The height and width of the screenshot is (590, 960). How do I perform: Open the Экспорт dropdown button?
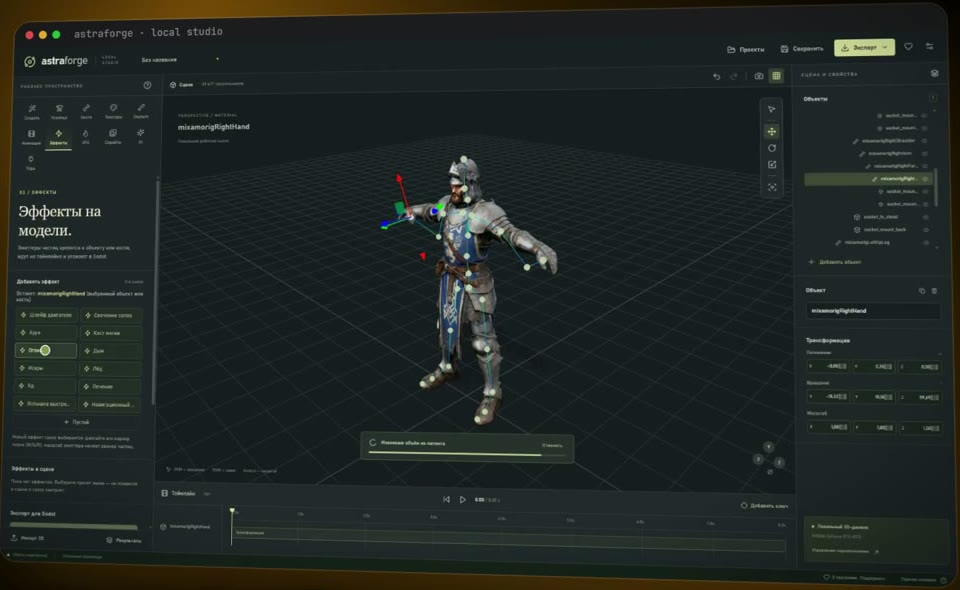coord(864,48)
